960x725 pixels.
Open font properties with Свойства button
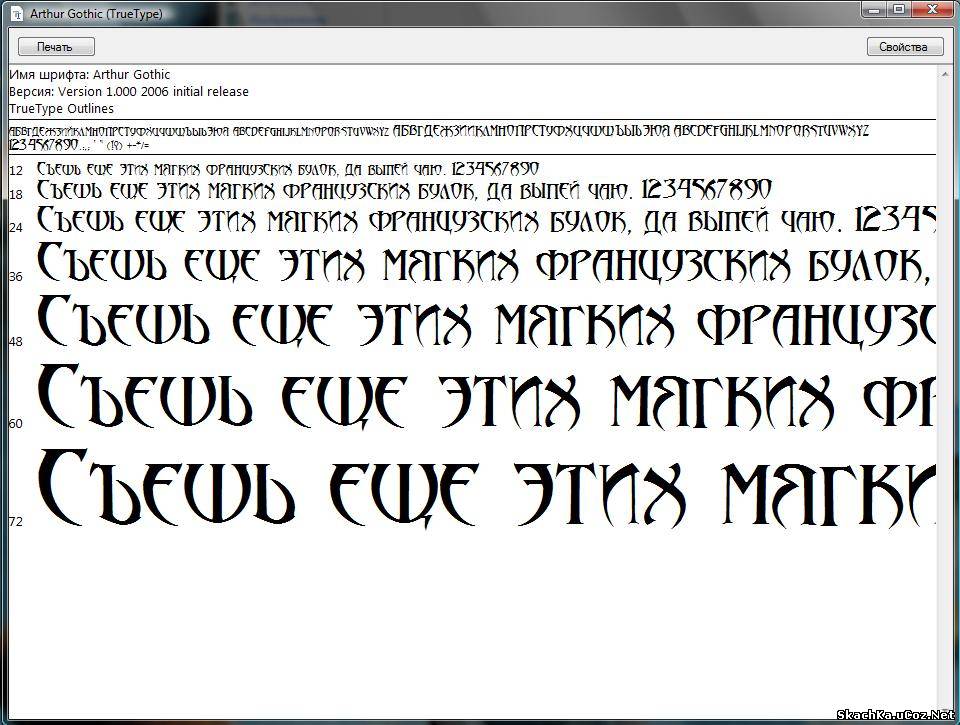[x=904, y=46]
